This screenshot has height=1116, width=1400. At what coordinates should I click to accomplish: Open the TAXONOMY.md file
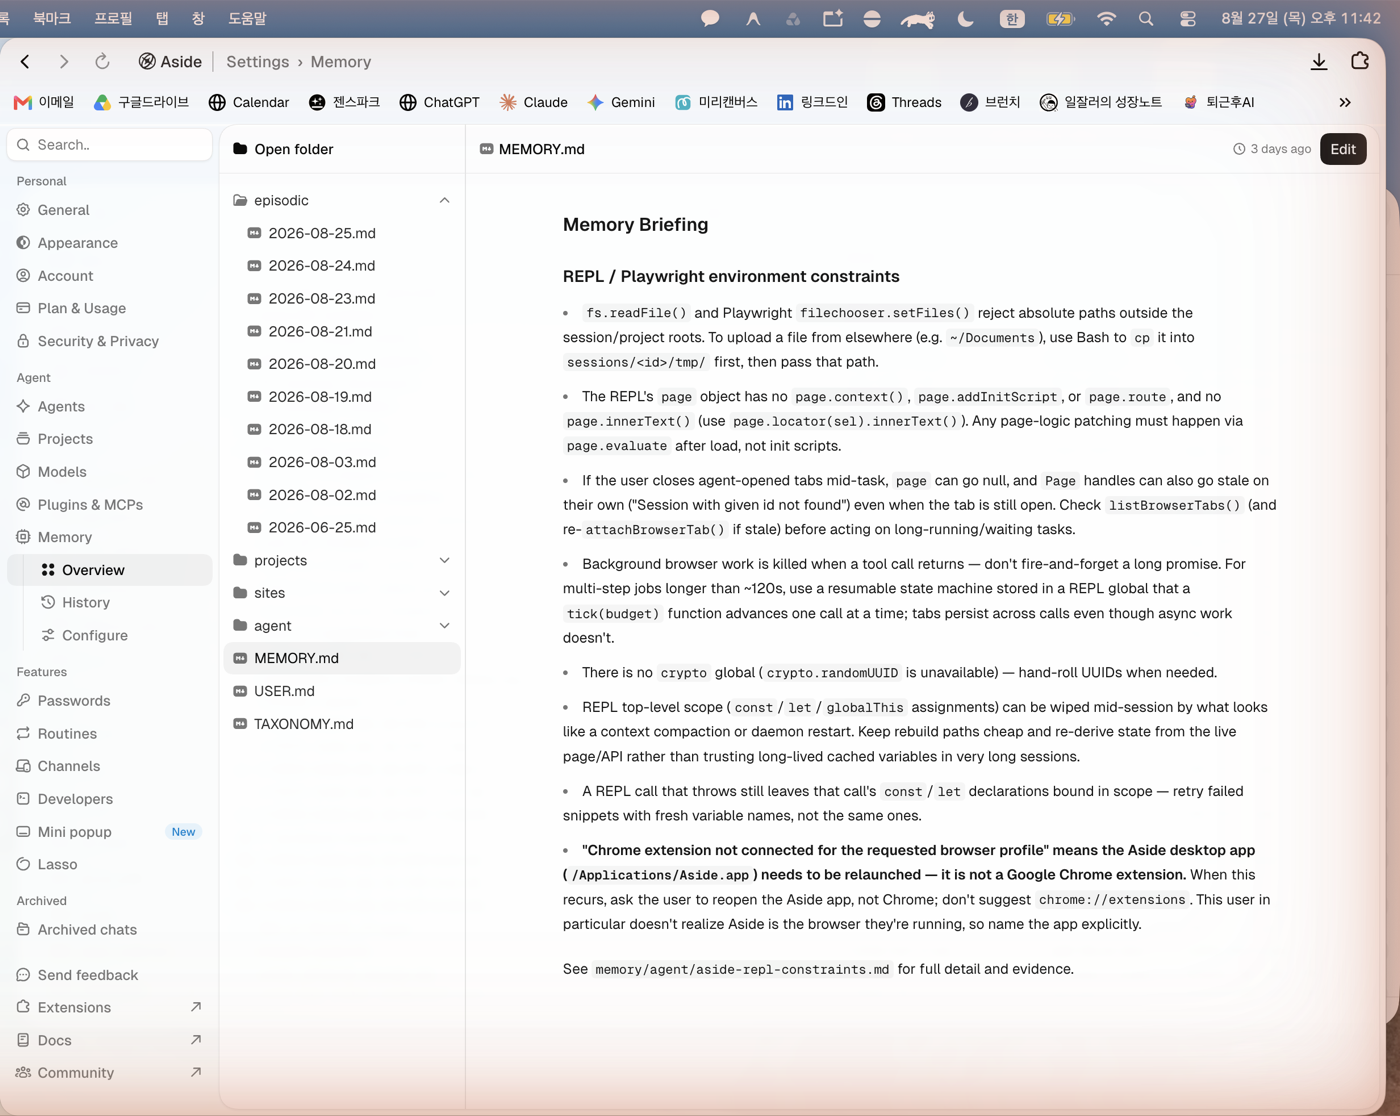tap(342, 724)
